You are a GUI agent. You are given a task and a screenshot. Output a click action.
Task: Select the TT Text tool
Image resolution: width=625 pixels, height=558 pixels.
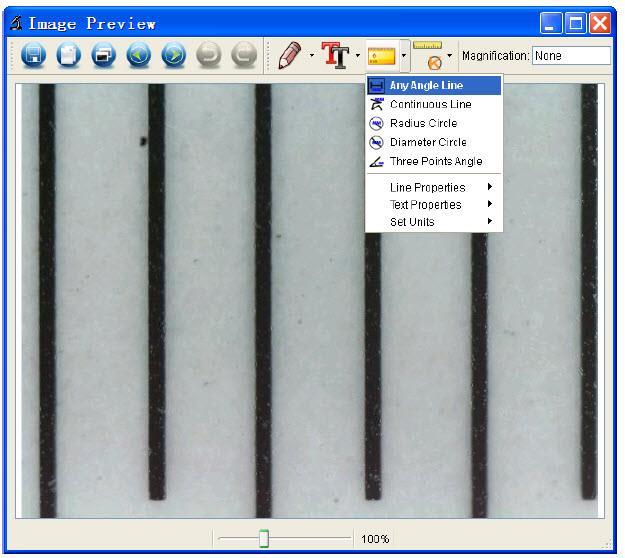pos(335,55)
